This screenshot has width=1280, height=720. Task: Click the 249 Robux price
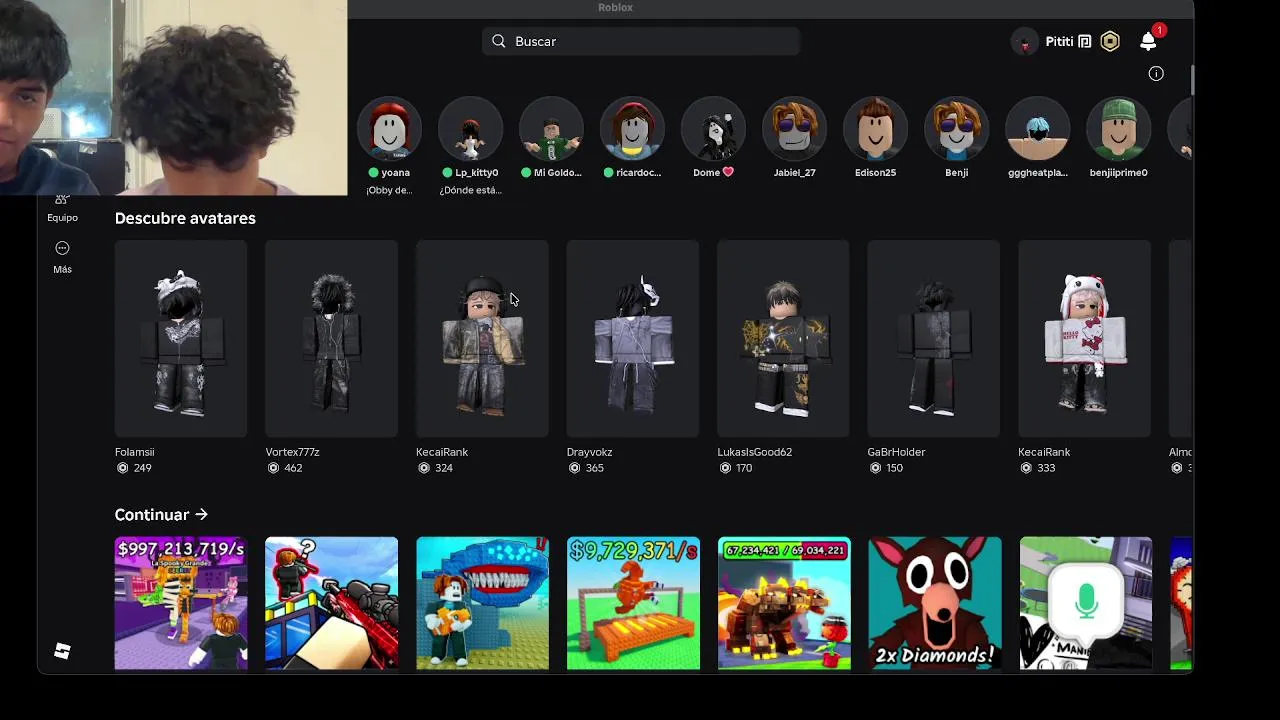142,468
